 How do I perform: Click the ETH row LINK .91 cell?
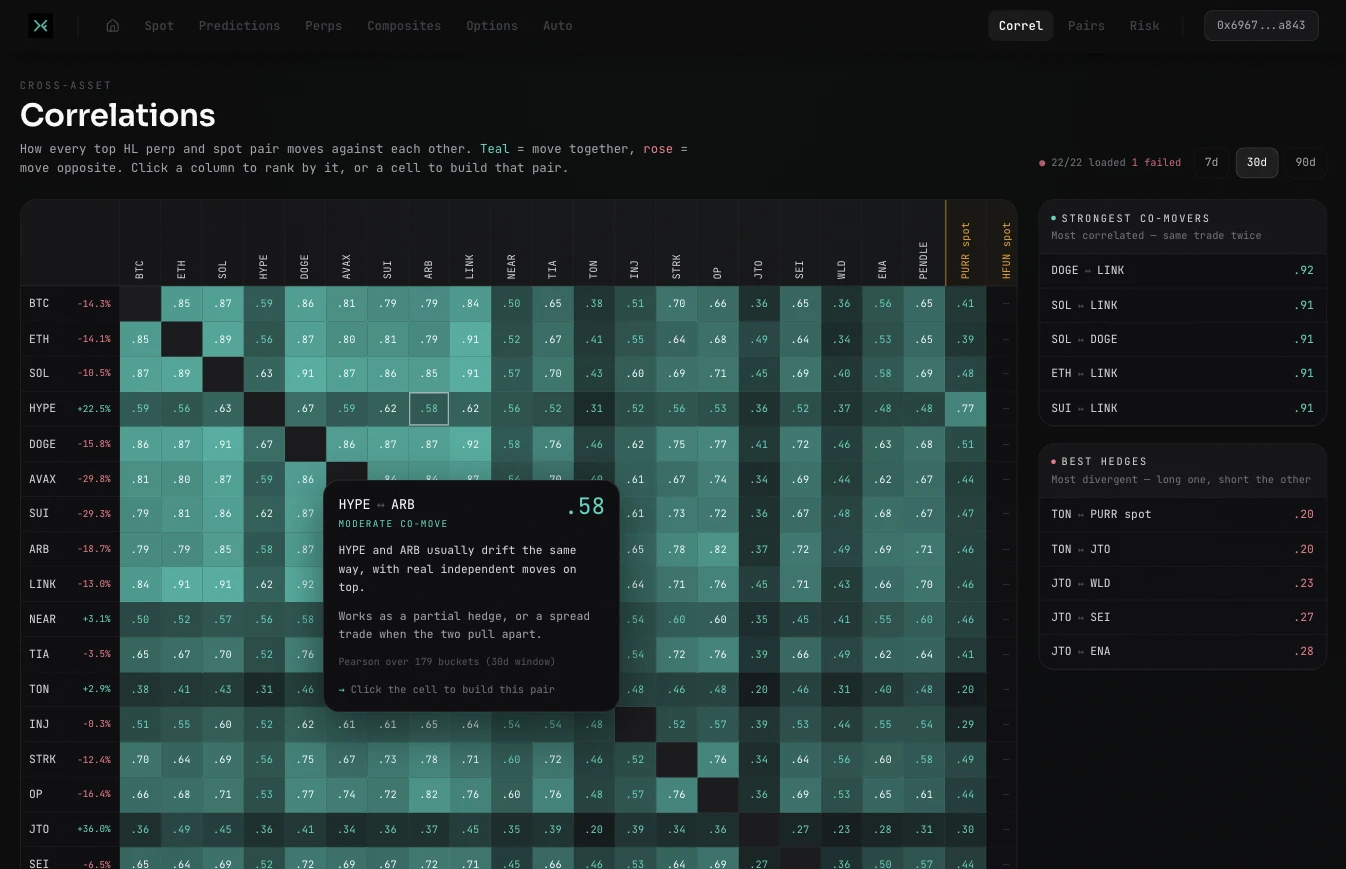click(470, 339)
